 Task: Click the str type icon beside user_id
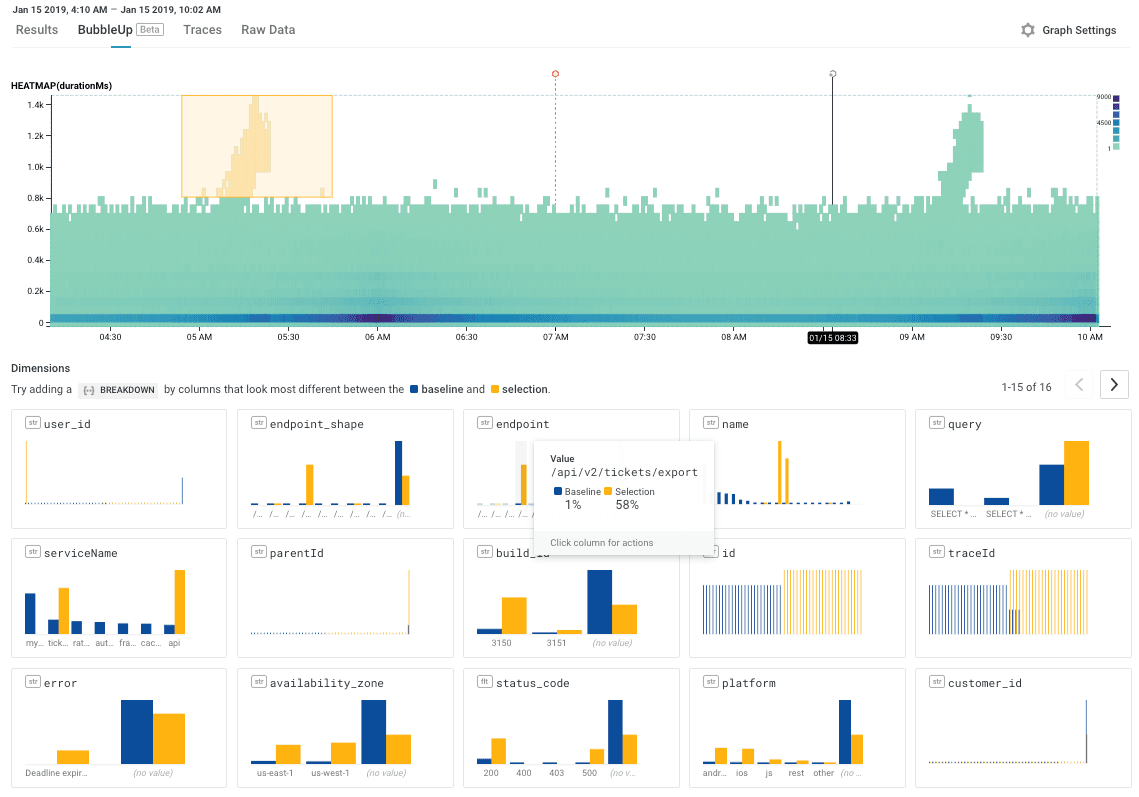pyautogui.click(x=32, y=424)
